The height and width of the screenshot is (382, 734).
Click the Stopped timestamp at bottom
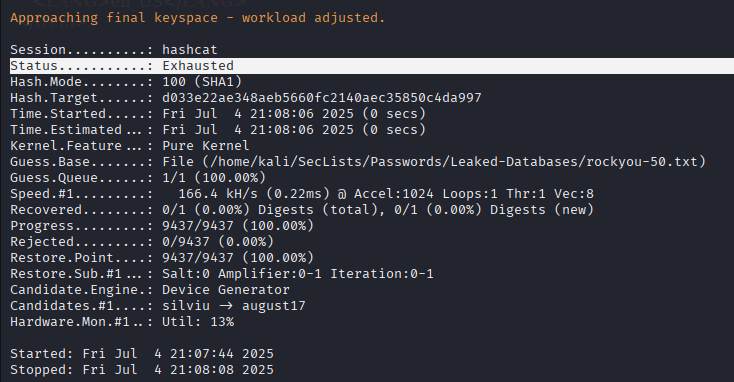[x=142, y=370]
